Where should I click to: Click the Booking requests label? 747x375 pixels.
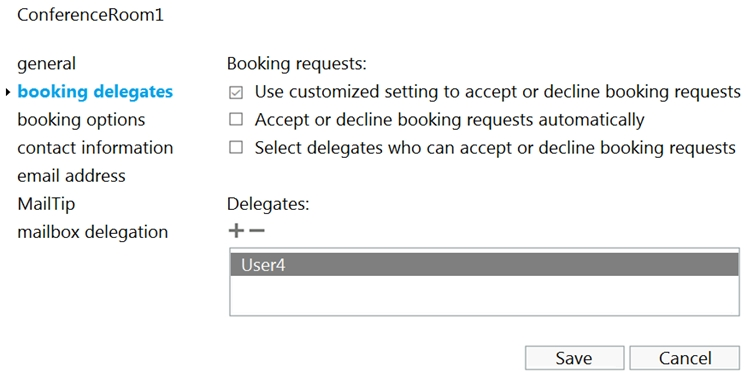297,64
